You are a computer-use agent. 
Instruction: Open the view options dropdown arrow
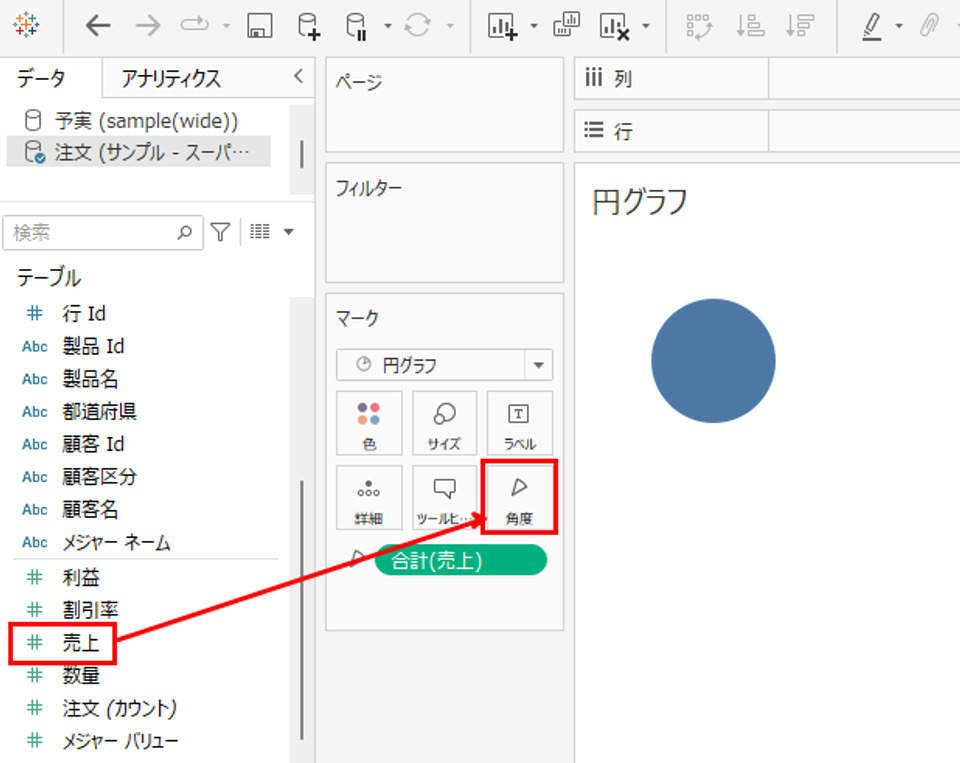tap(288, 232)
